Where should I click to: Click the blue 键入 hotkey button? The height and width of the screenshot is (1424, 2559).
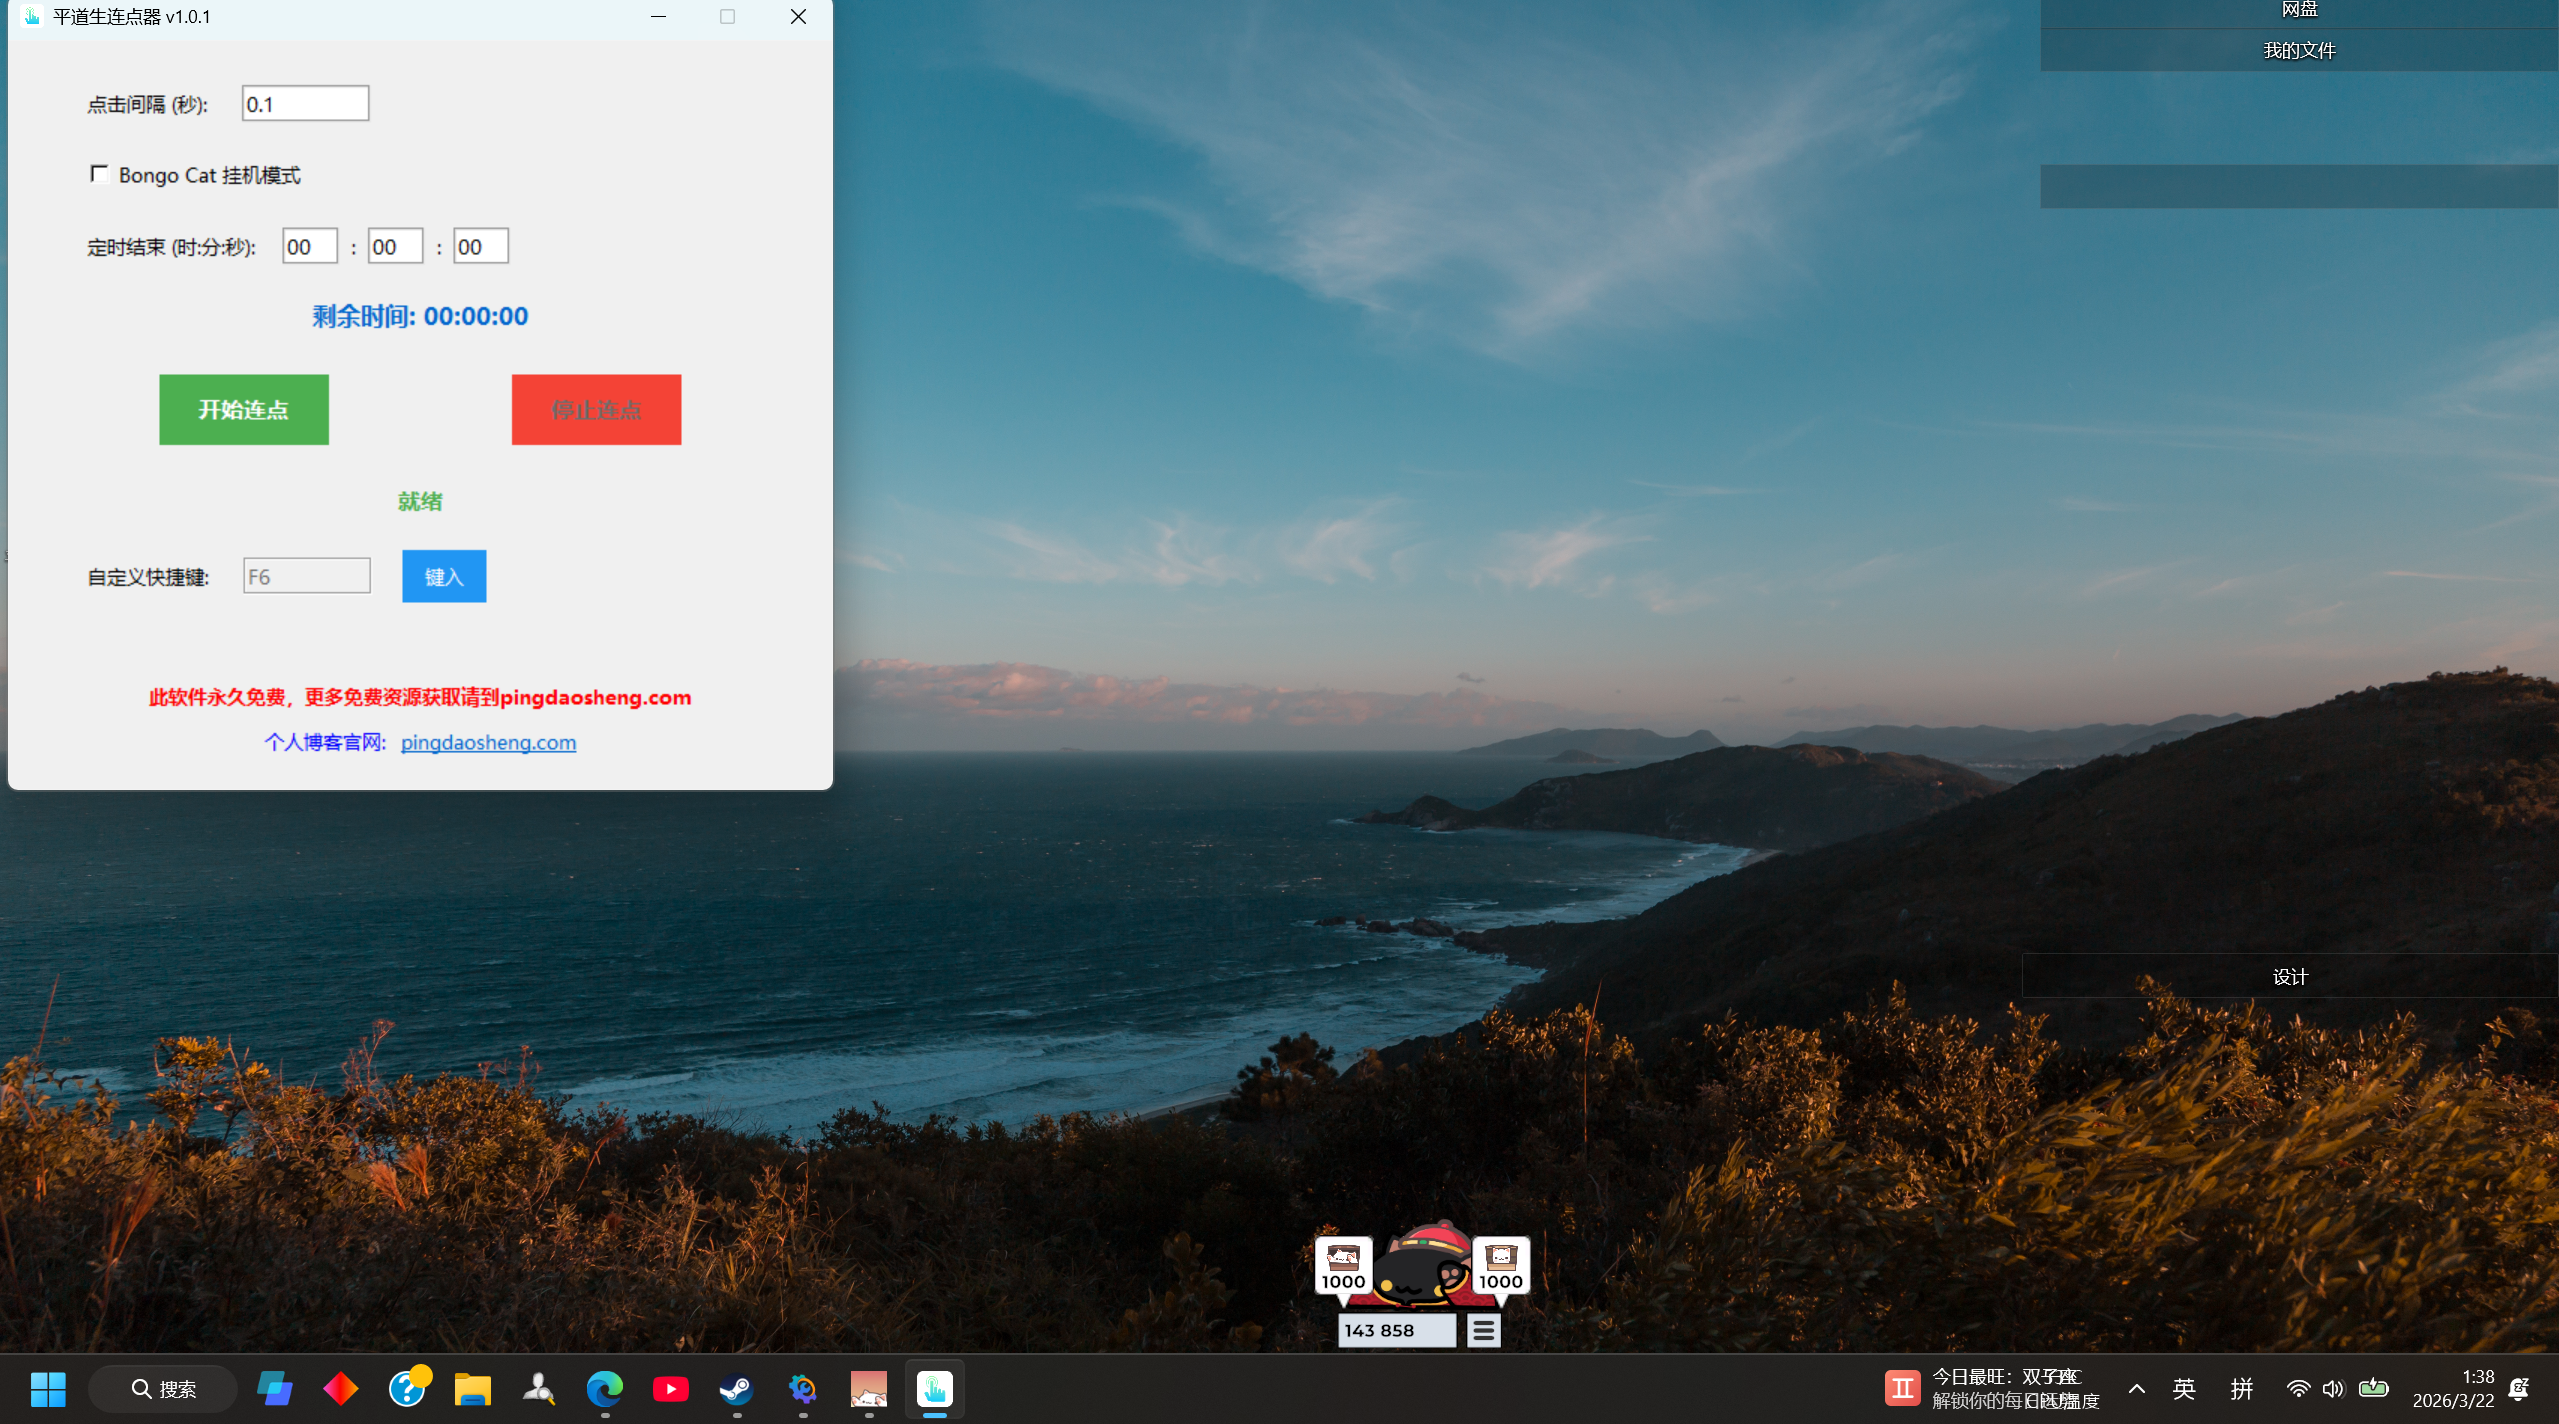[444, 577]
